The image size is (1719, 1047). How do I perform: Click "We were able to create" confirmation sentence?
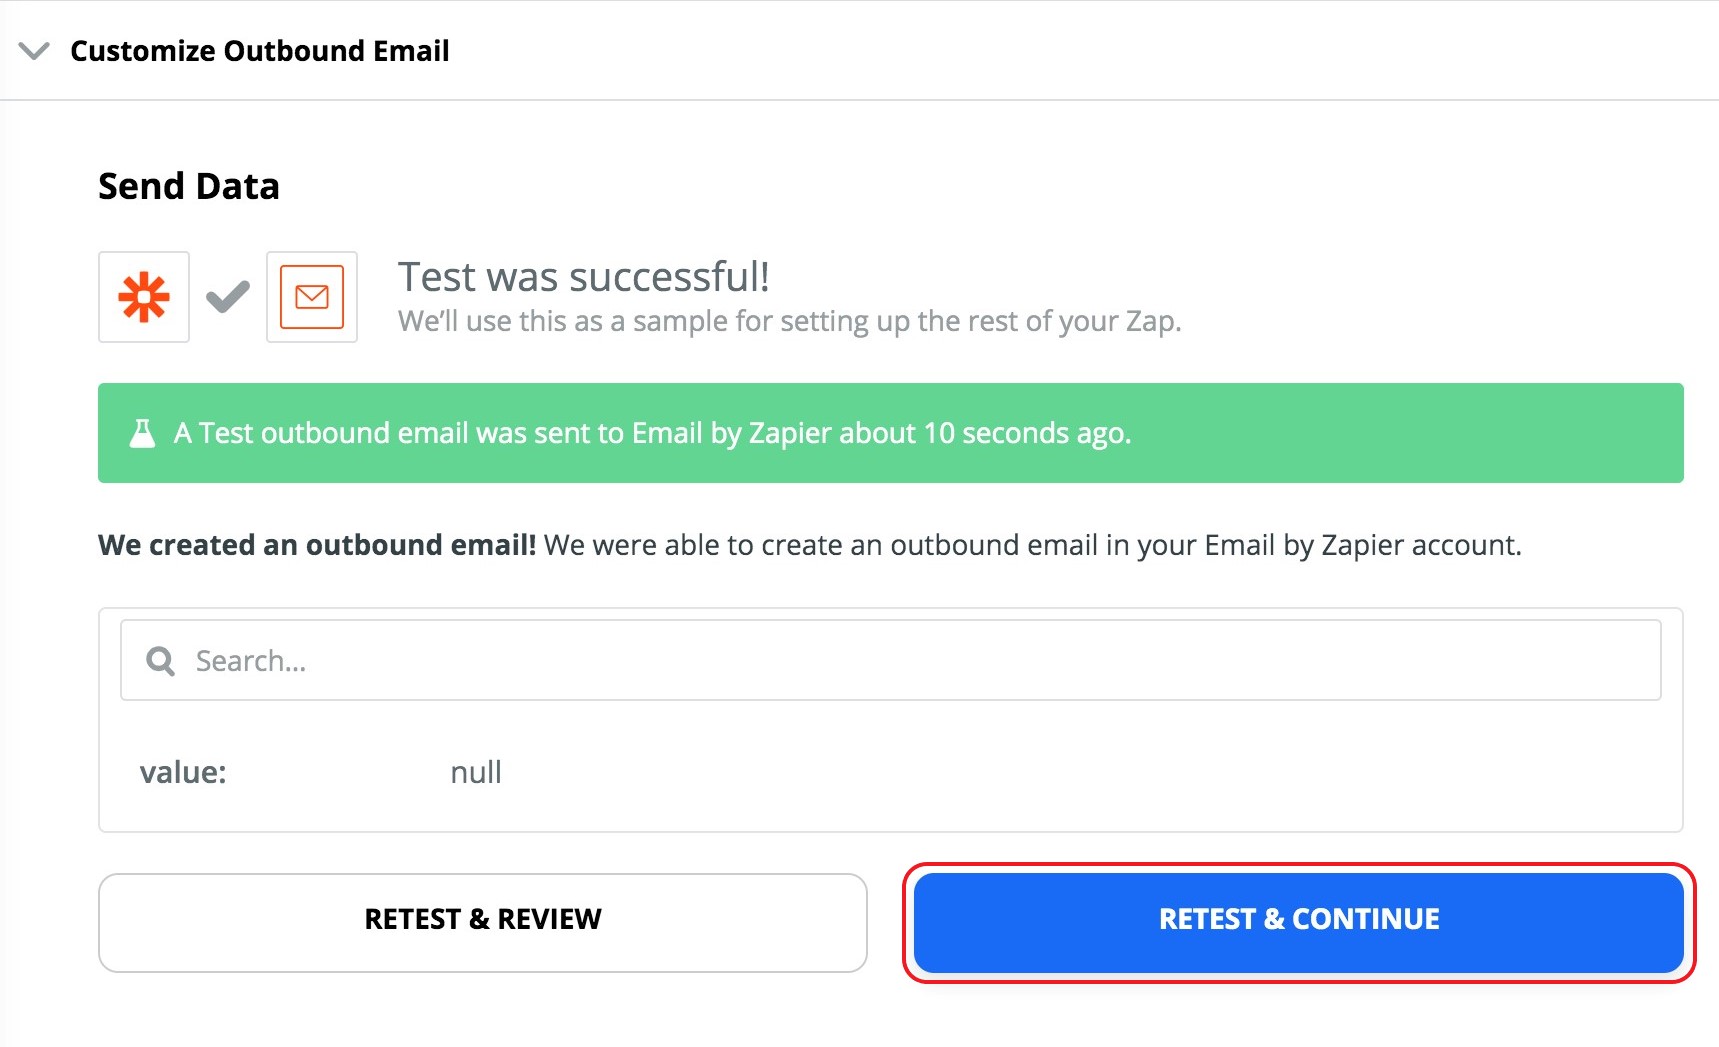(1032, 545)
